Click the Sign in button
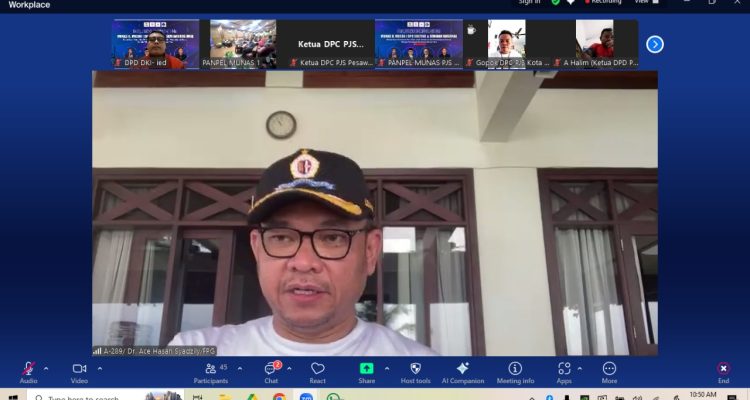The width and height of the screenshot is (750, 400). 529,2
